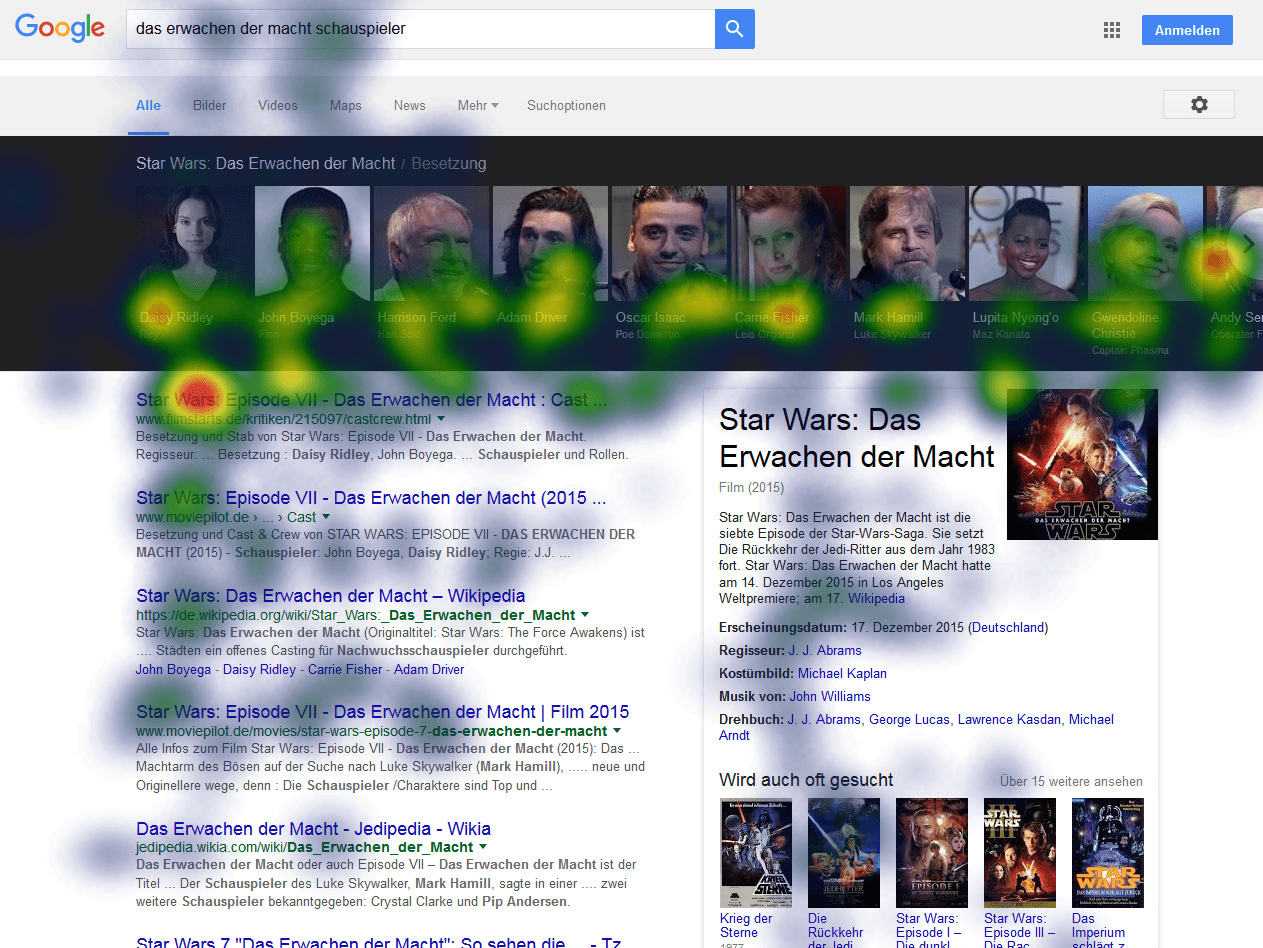Image resolution: width=1263 pixels, height=948 pixels.
Task: Open Wikipedia link in film description
Action: 876,598
